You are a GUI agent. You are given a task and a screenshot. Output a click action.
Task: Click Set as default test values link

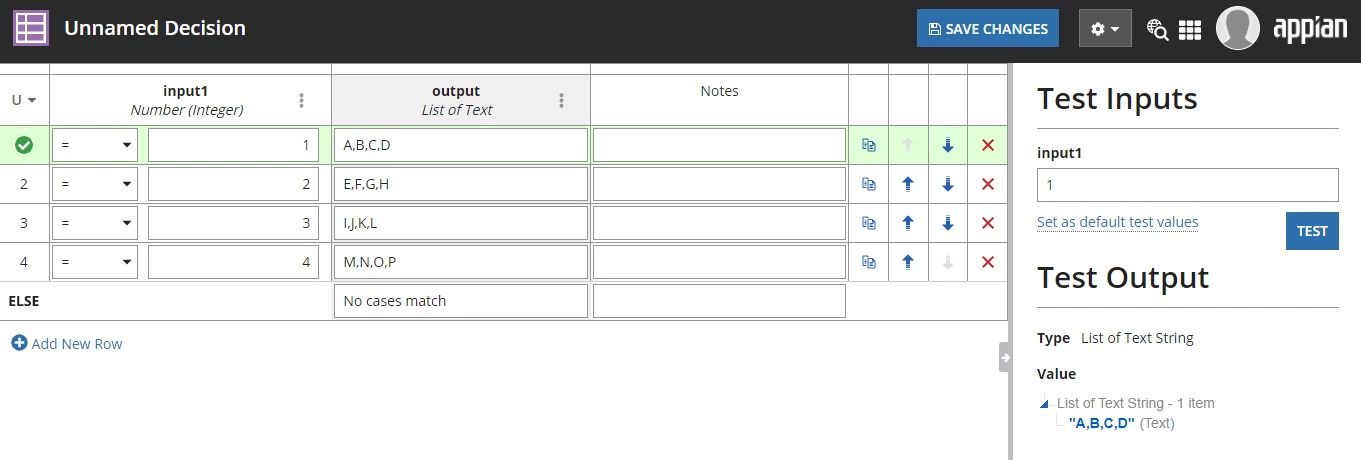[1117, 222]
